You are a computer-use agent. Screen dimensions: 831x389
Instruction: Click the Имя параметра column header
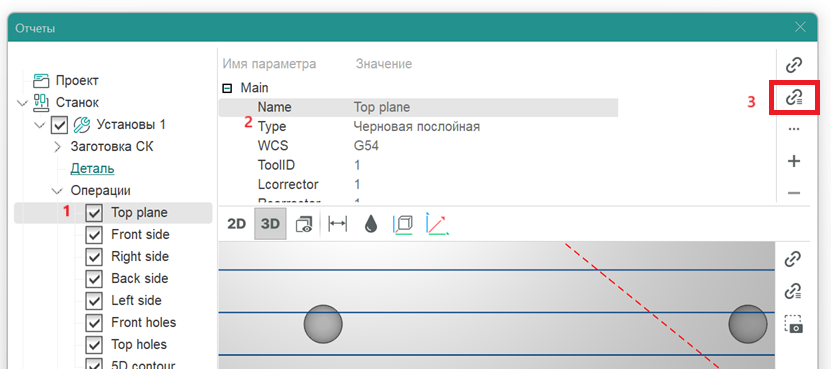click(269, 64)
